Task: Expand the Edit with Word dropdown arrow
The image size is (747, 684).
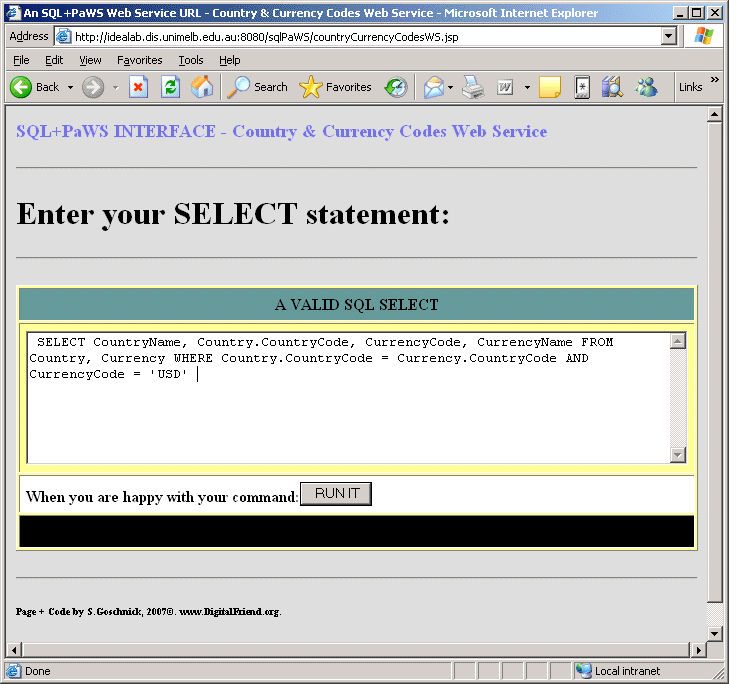Action: [527, 88]
